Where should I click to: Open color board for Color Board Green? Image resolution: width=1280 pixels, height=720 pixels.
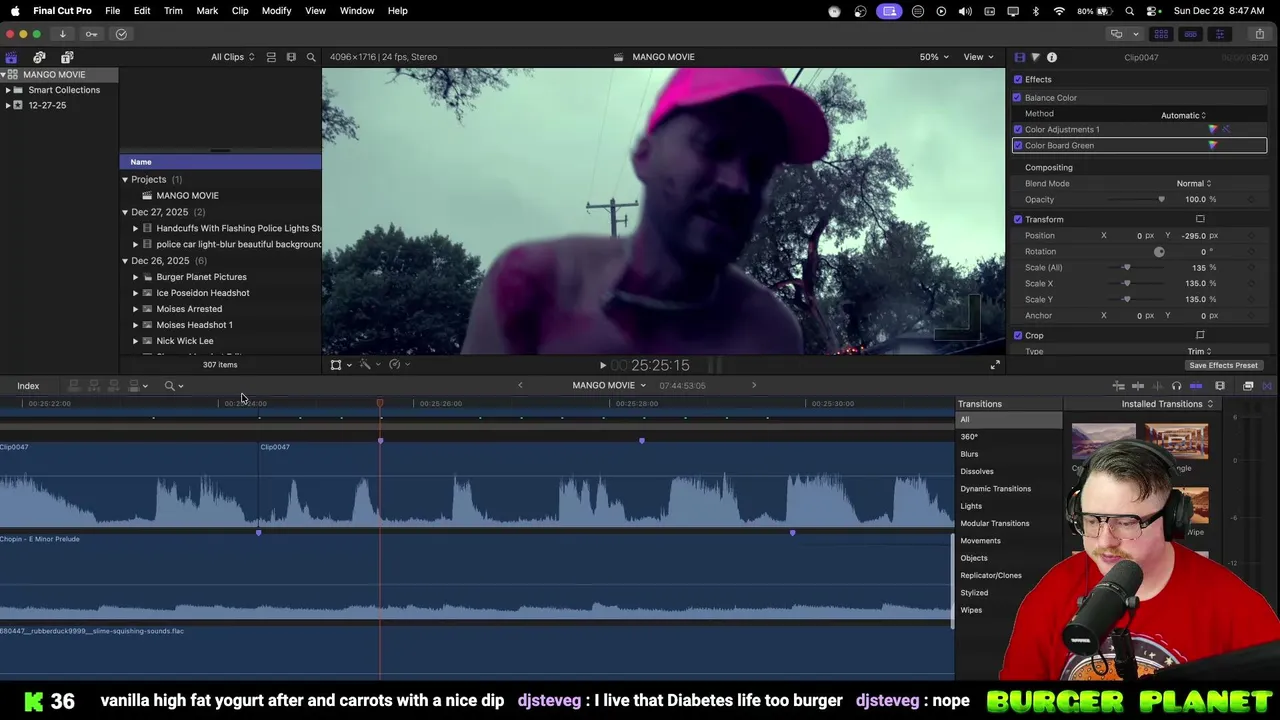[1213, 145]
